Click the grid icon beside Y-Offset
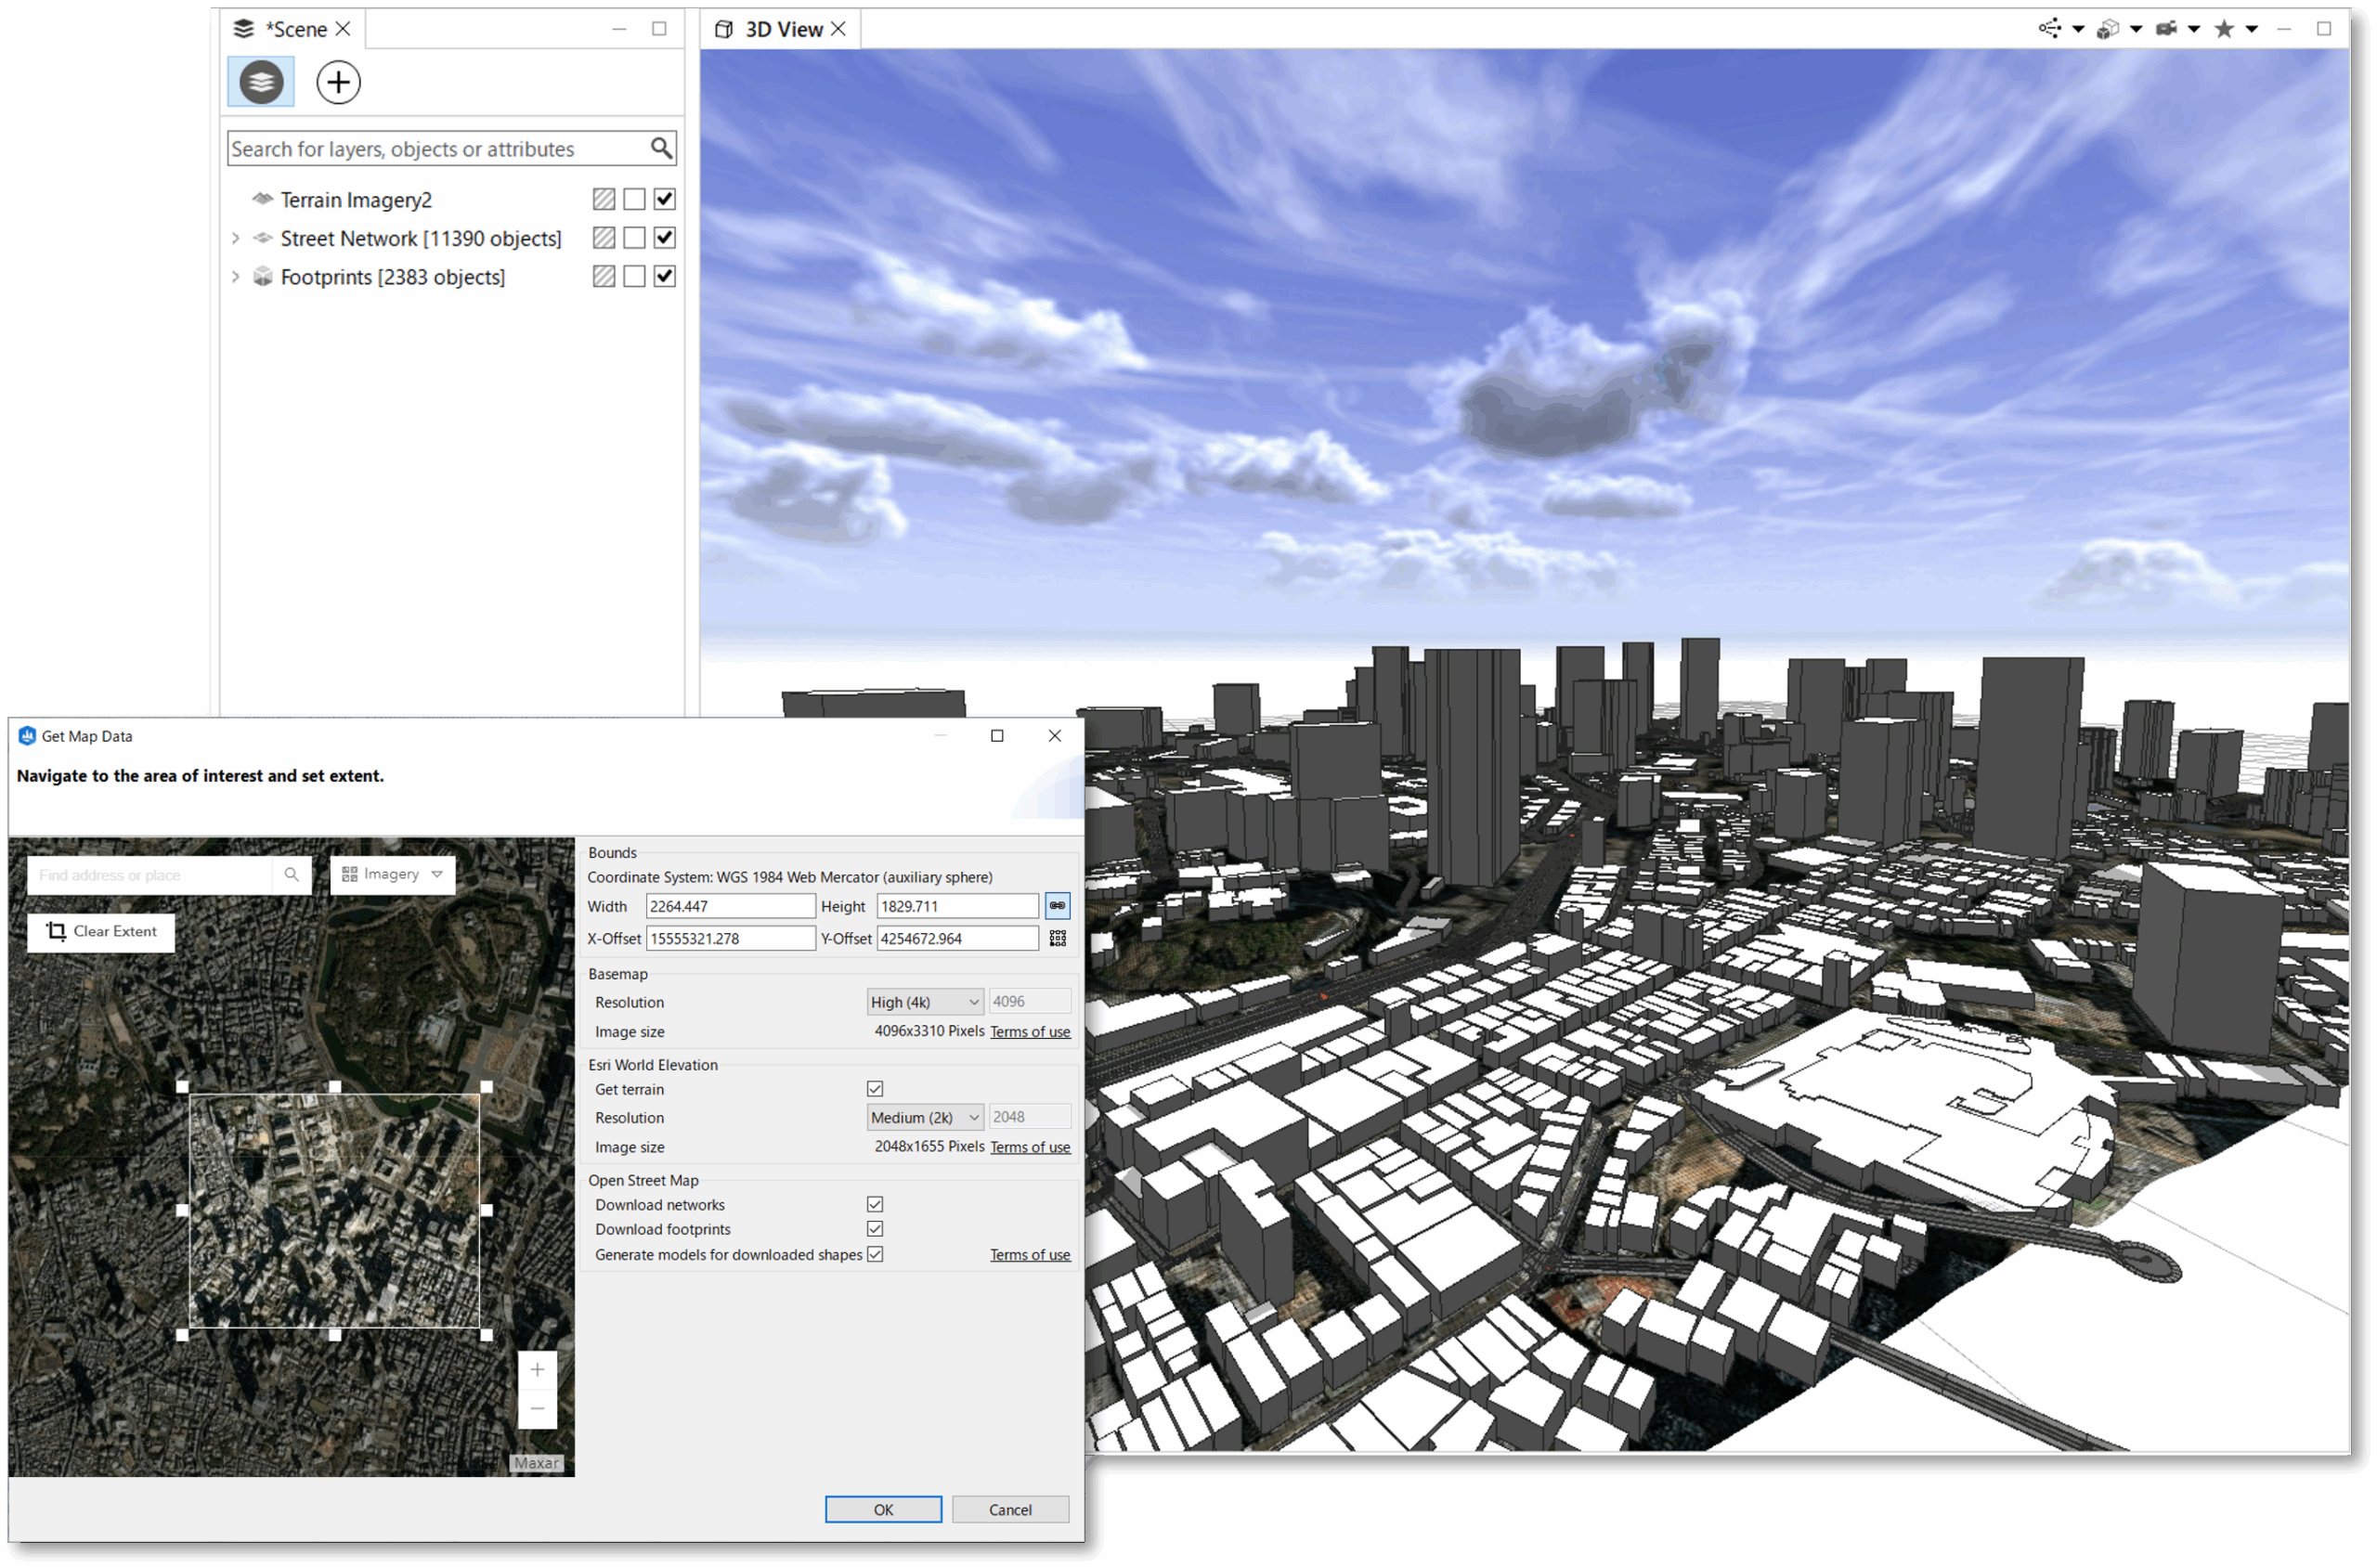 [x=1057, y=938]
